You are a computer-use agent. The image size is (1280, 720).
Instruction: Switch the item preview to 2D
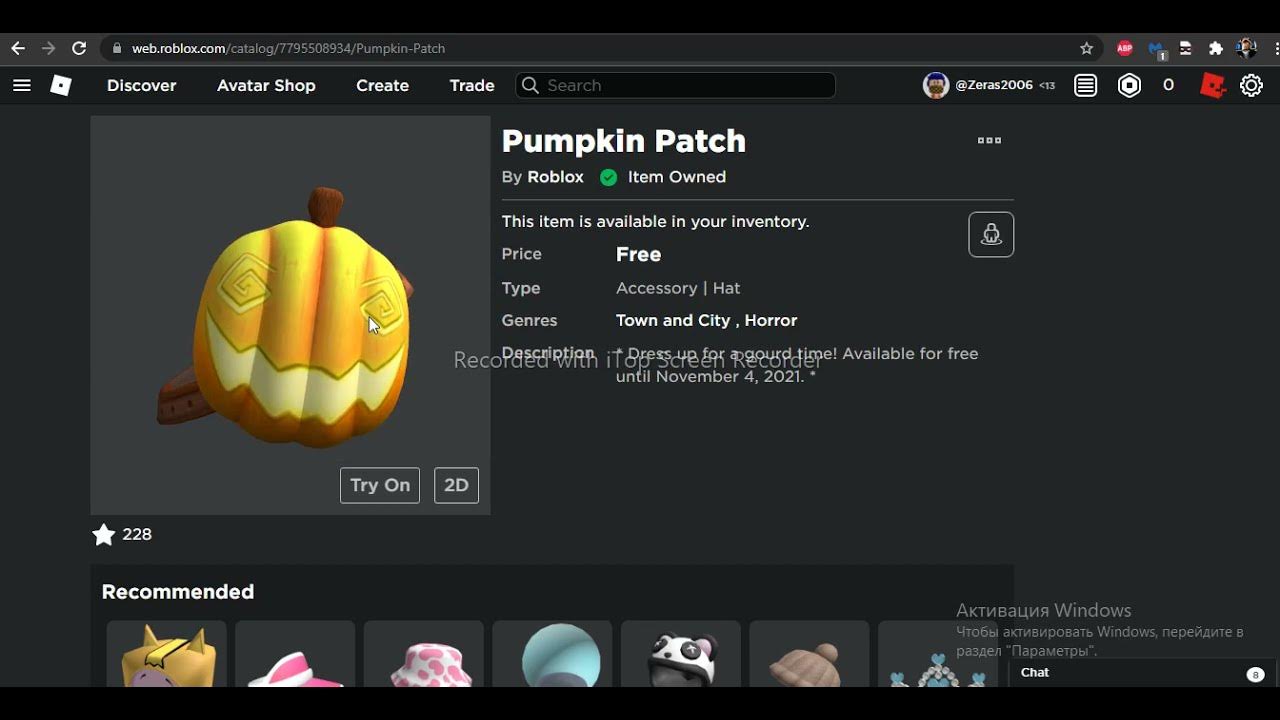coord(456,485)
